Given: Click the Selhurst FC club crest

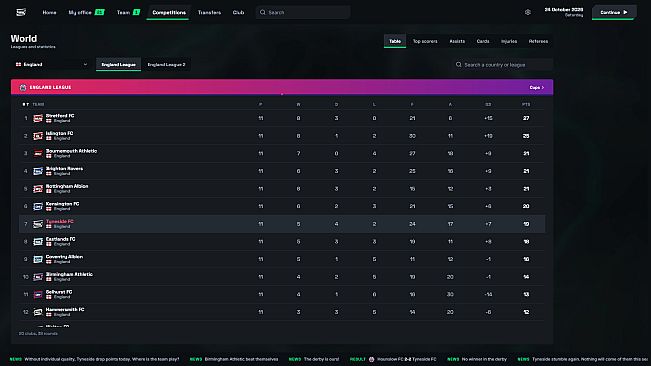Looking at the screenshot, I should tap(38, 295).
